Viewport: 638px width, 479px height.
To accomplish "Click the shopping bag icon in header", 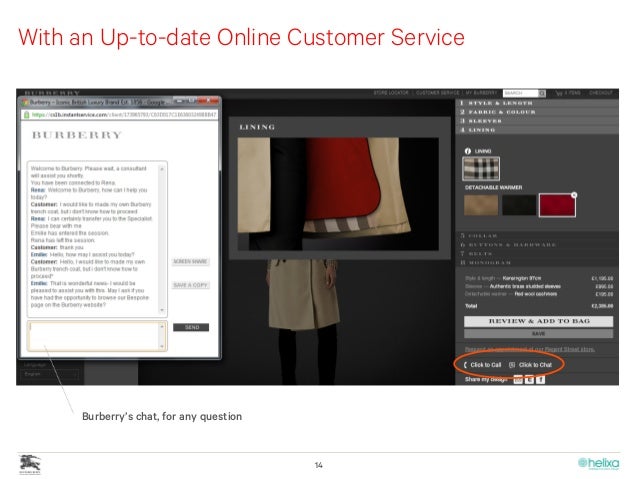I will [559, 93].
